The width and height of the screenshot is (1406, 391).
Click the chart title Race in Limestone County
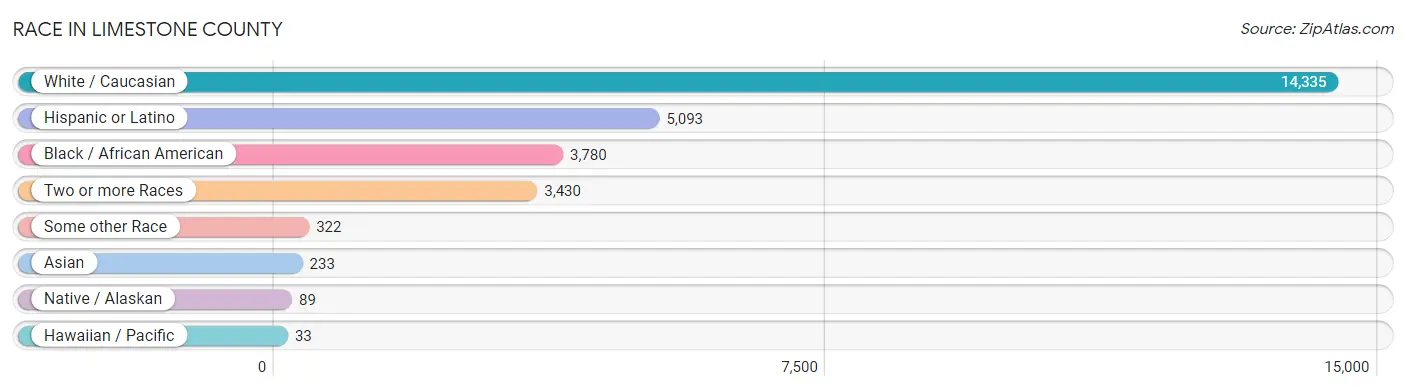pyautogui.click(x=147, y=29)
